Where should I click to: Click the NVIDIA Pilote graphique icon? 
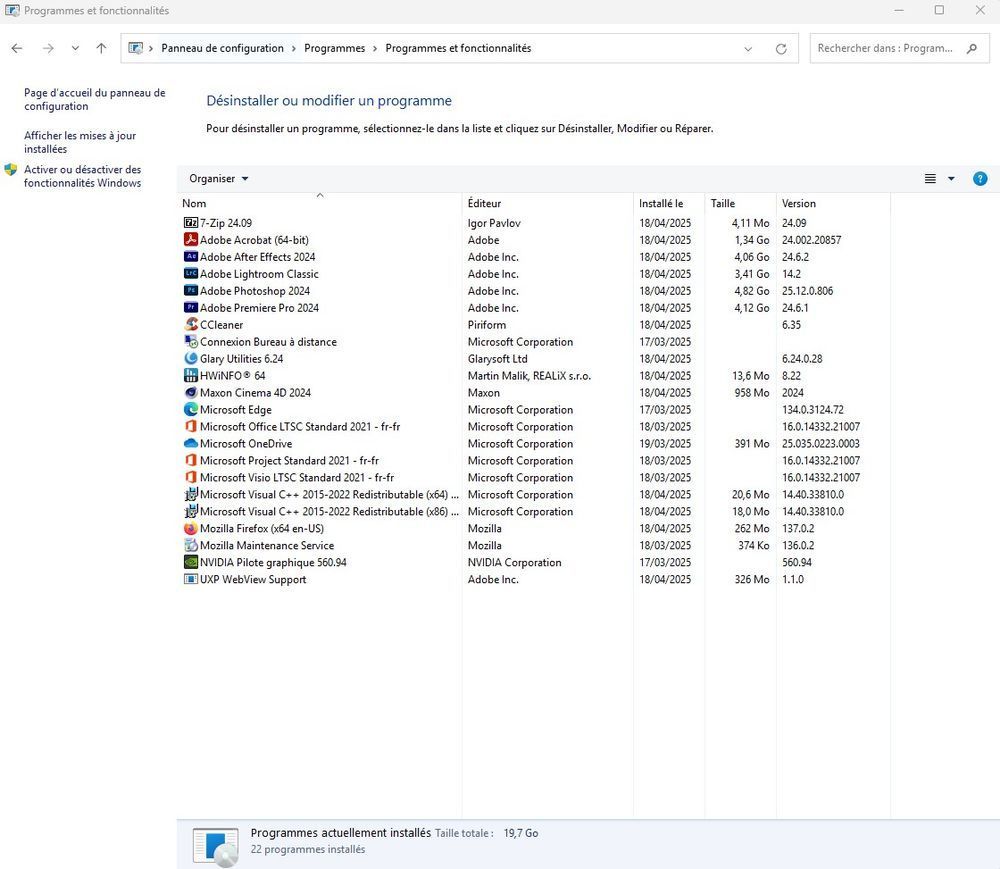click(x=191, y=562)
